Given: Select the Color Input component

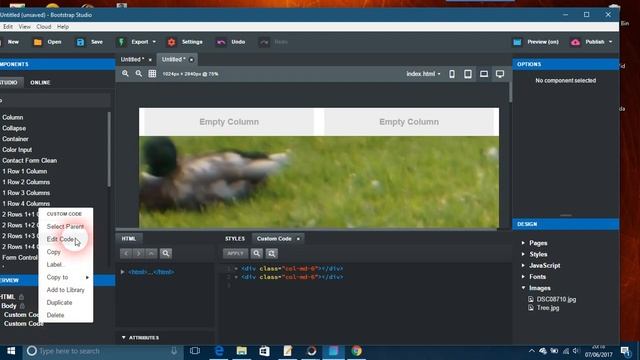Looking at the screenshot, I should tap(17, 150).
